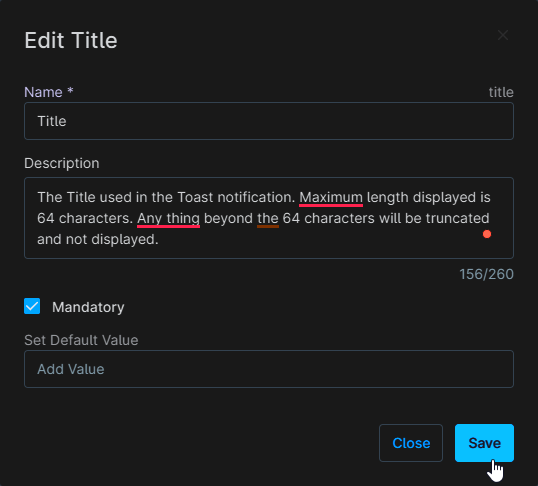Click the Mandatory label text

point(88,307)
